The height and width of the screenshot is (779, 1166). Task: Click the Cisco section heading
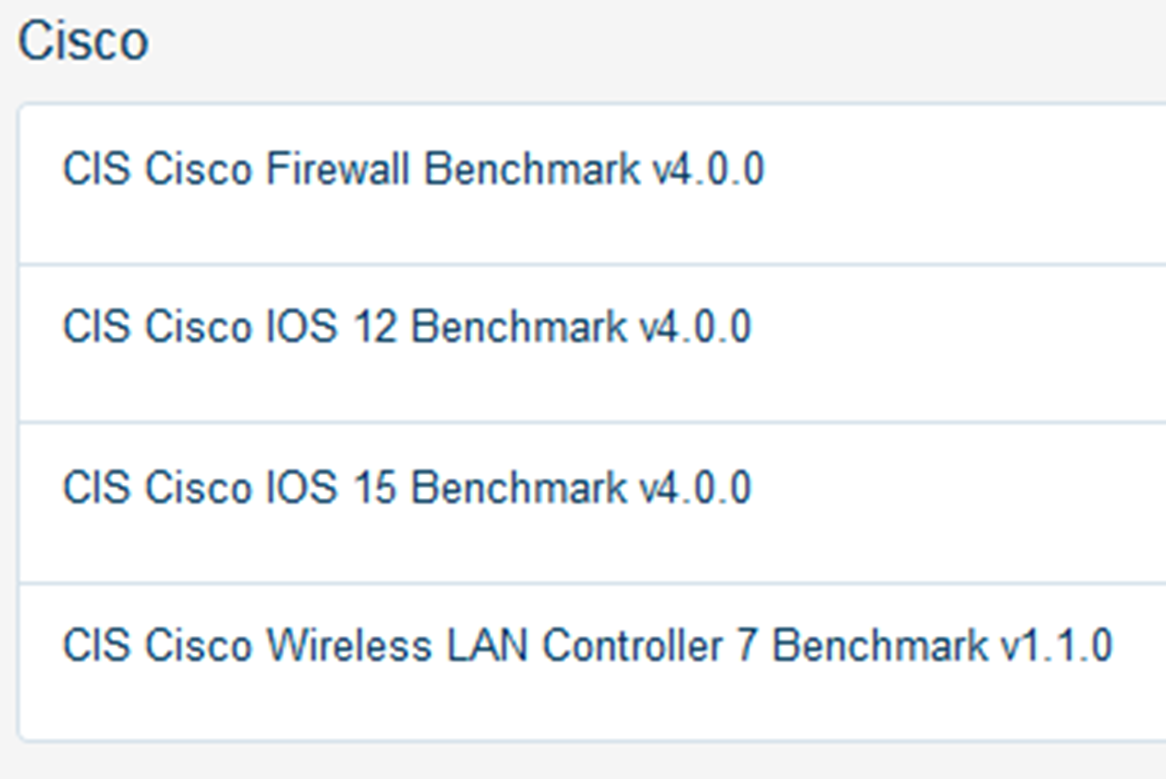[x=83, y=41]
